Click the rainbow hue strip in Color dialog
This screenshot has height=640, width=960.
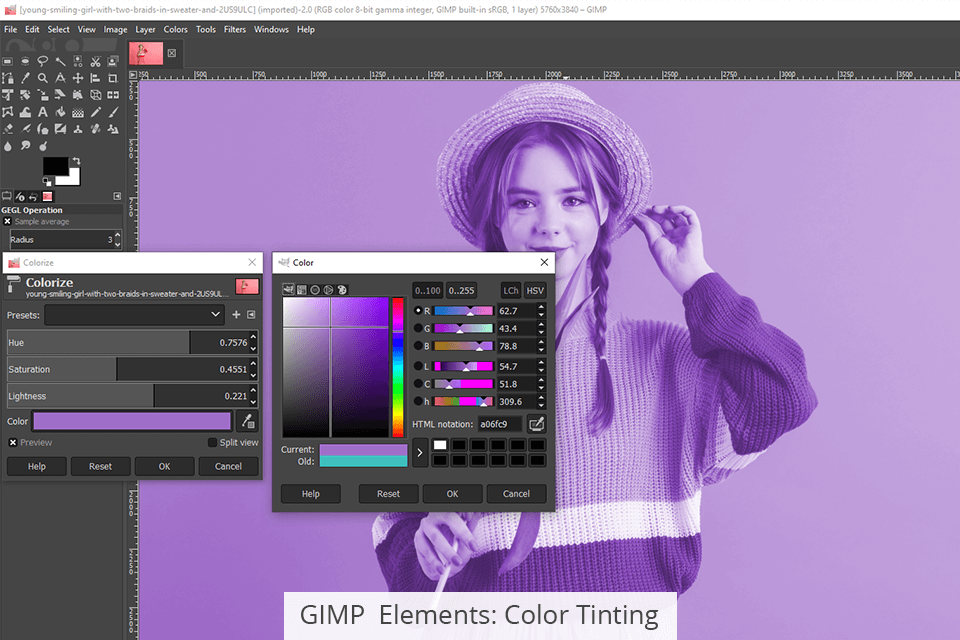pos(398,367)
